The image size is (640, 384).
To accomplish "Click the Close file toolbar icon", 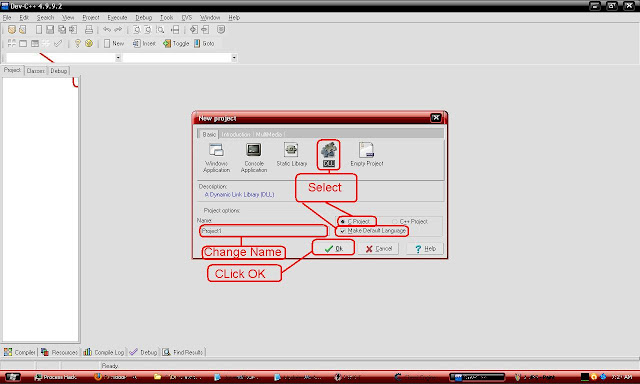I will click(x=73, y=29).
